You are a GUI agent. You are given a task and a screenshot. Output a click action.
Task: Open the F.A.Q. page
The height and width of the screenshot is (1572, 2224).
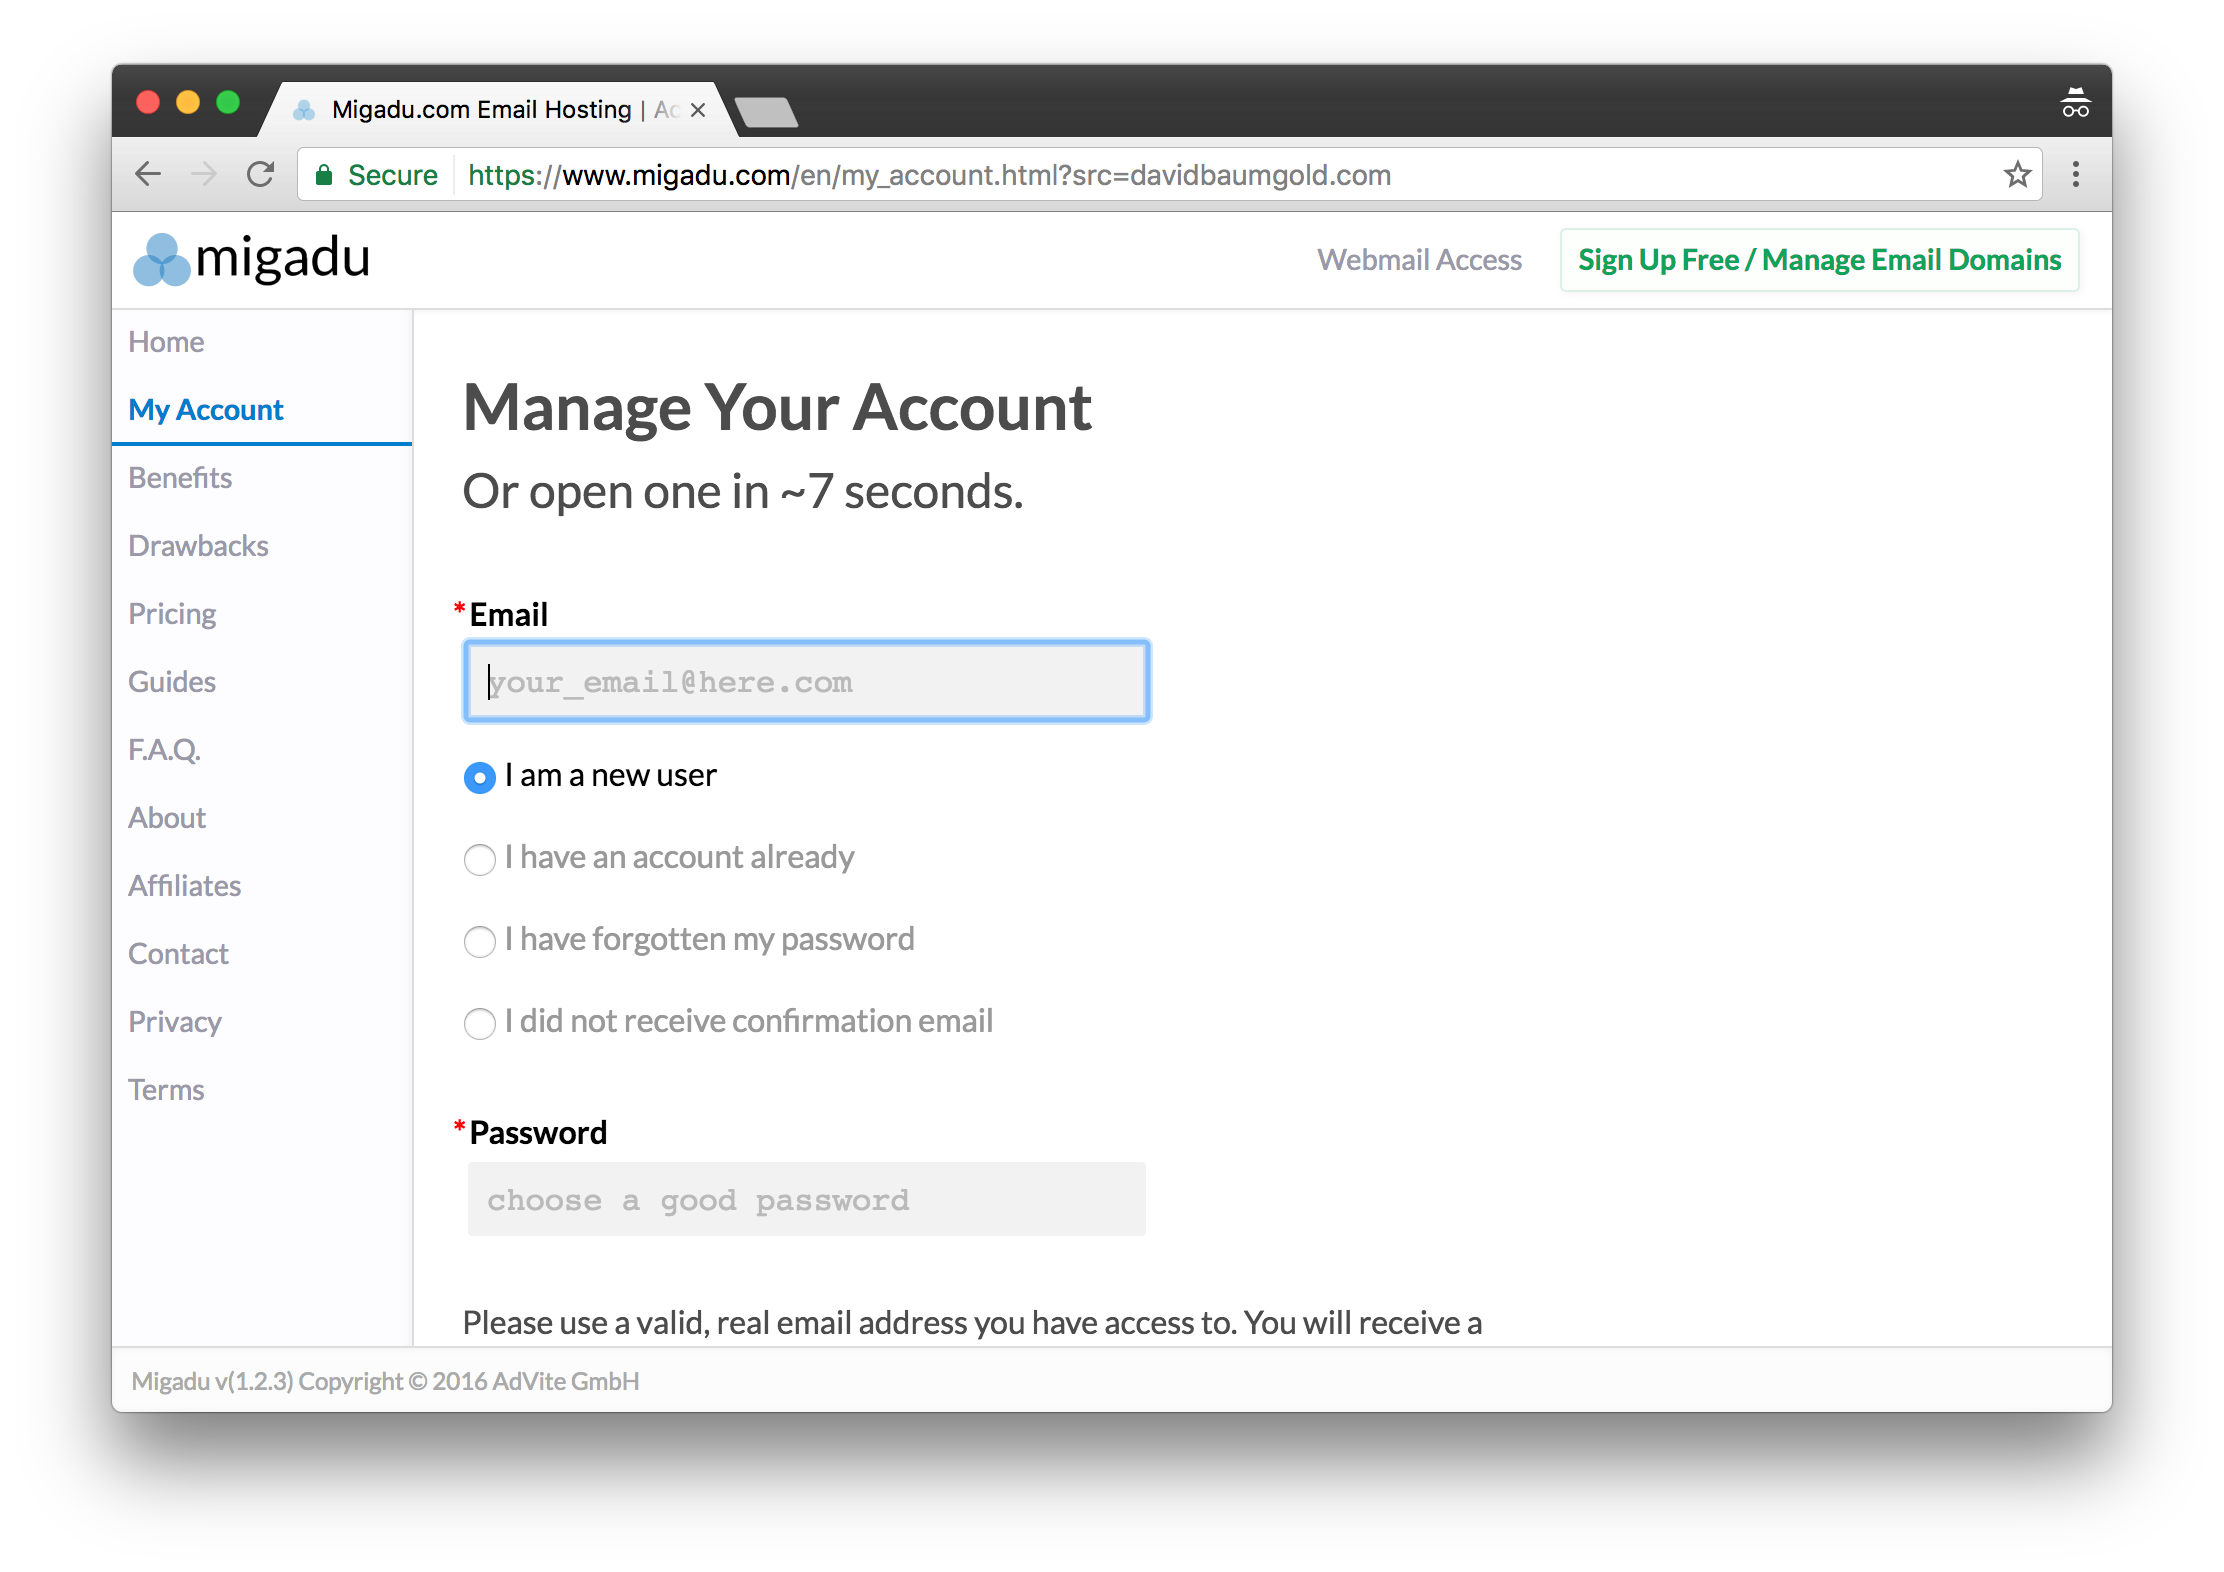pyautogui.click(x=164, y=750)
